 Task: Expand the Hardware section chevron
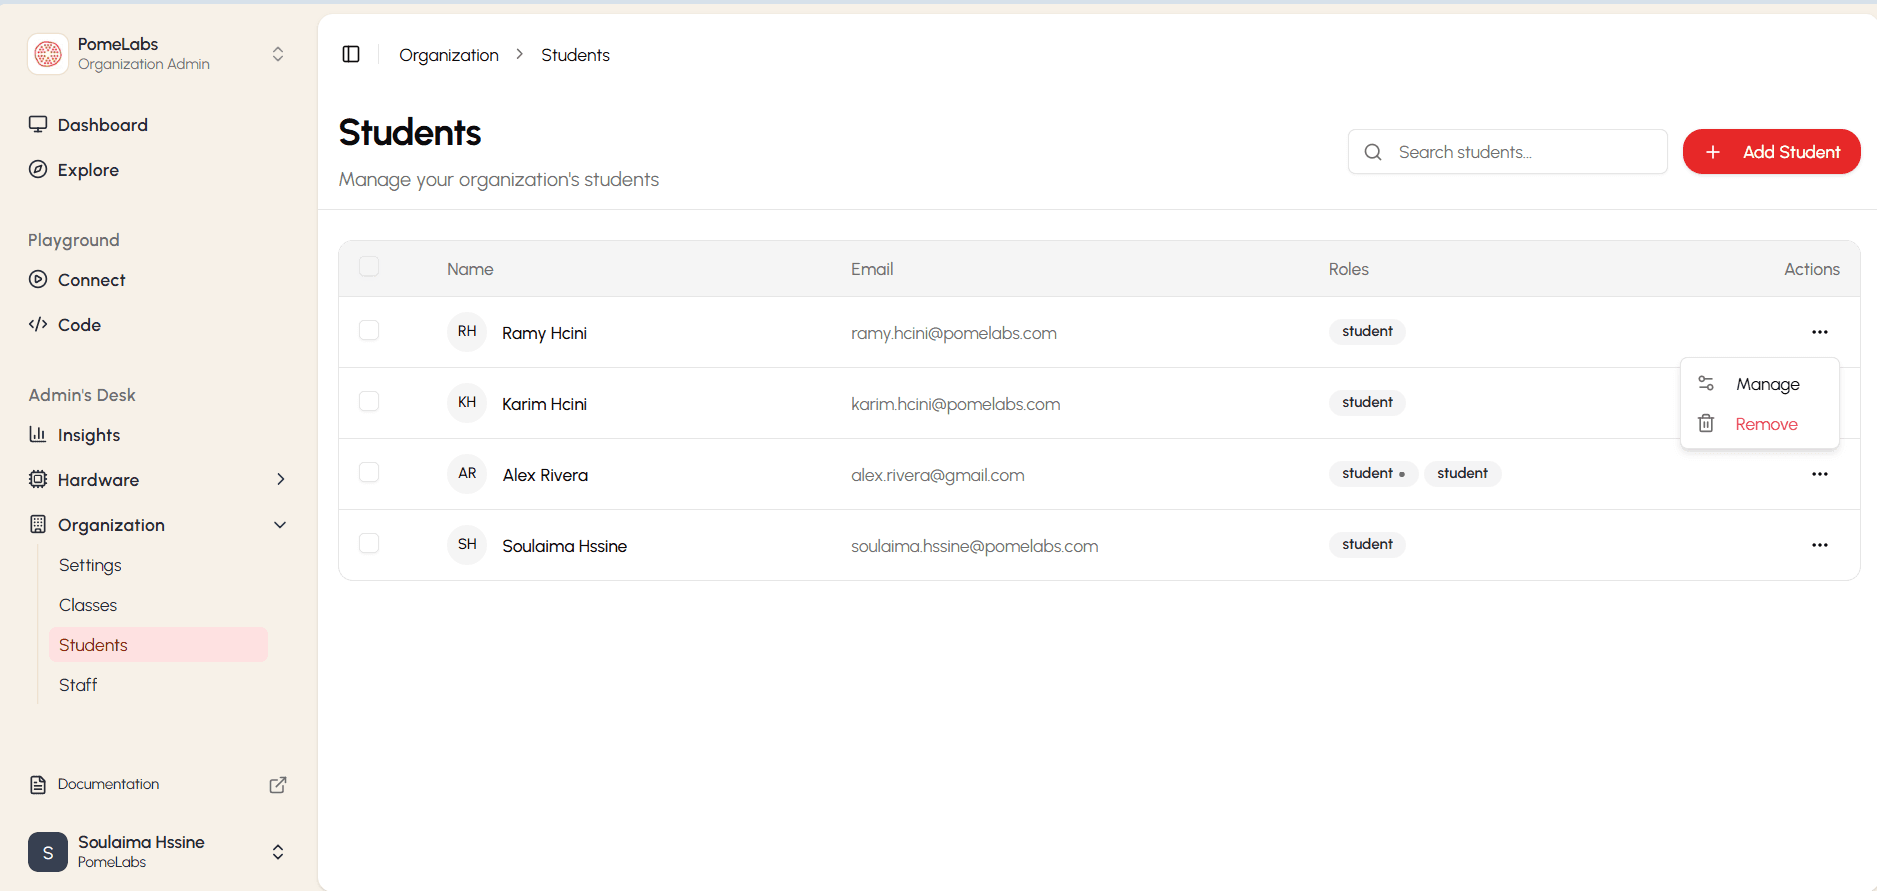tap(280, 479)
